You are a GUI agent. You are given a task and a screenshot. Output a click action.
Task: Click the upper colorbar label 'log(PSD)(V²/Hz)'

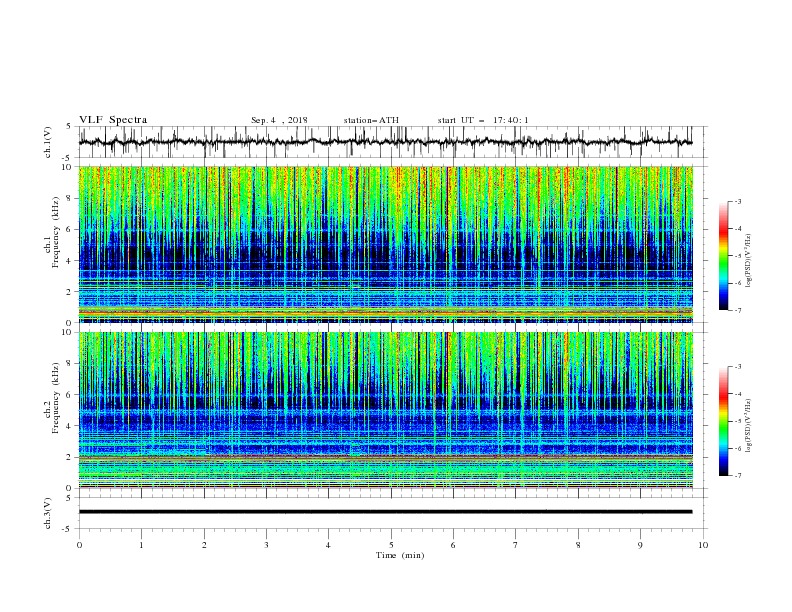749,261
